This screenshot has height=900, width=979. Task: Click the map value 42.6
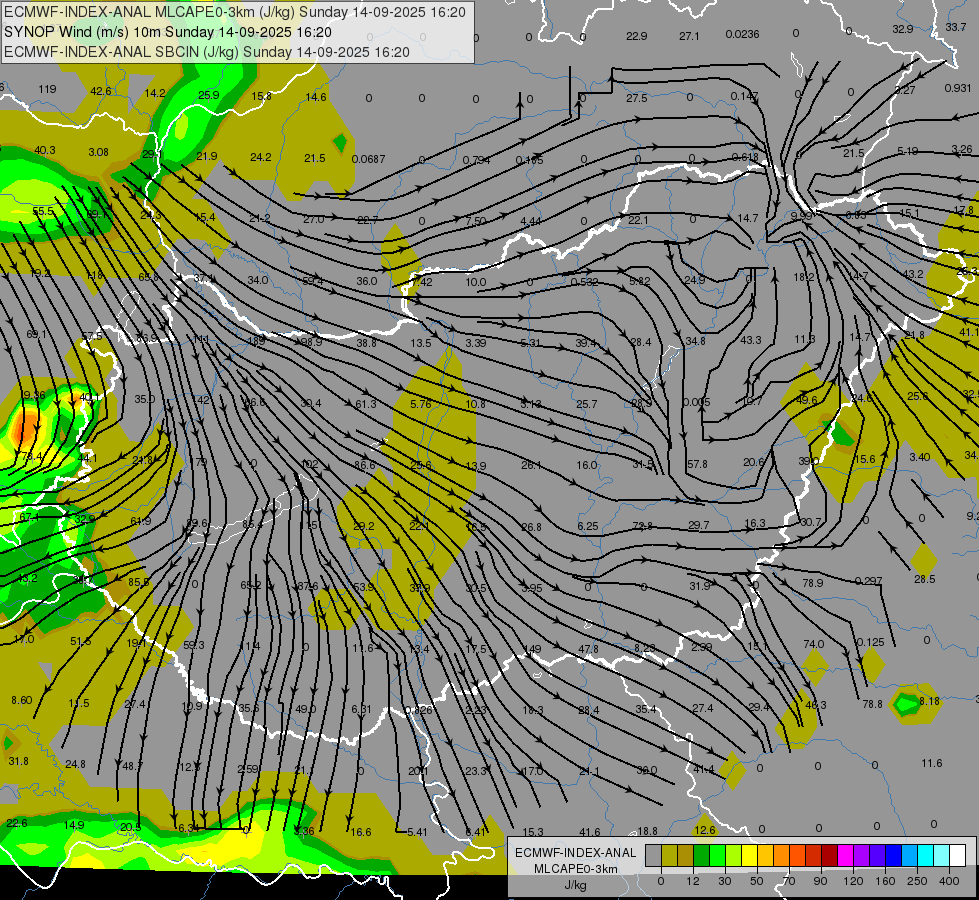click(101, 91)
